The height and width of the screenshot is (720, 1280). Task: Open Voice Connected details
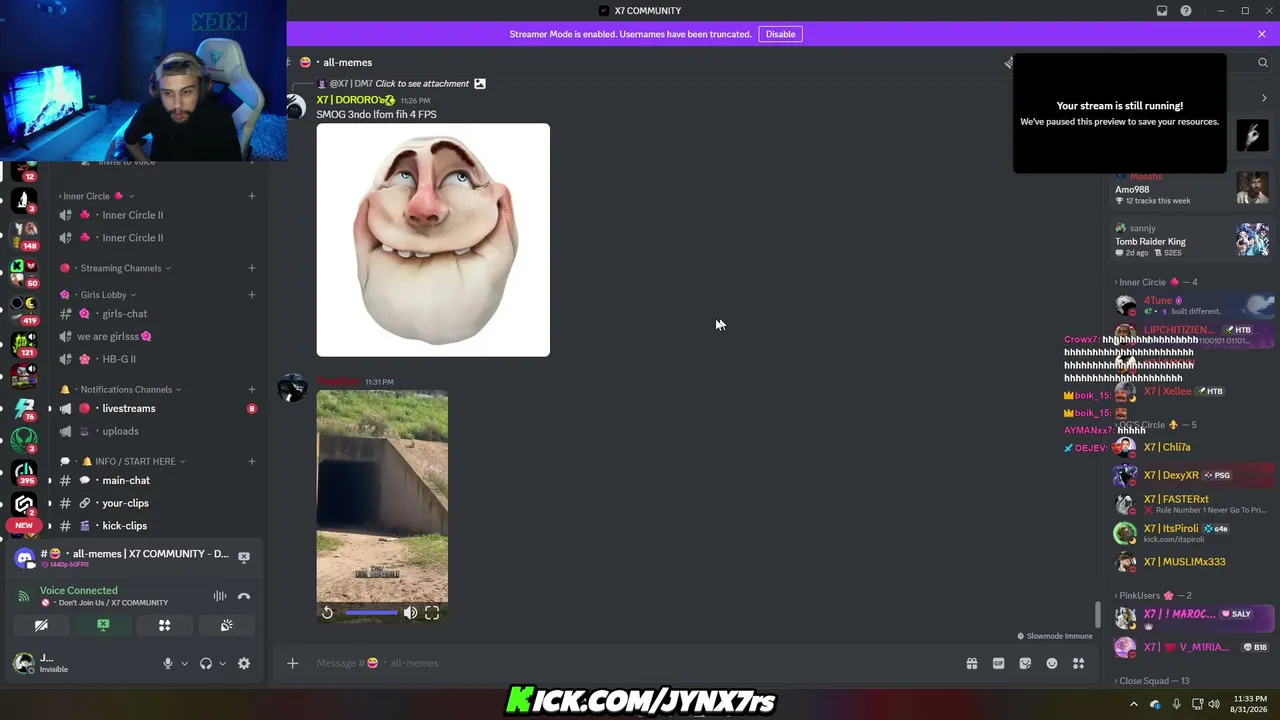79,591
